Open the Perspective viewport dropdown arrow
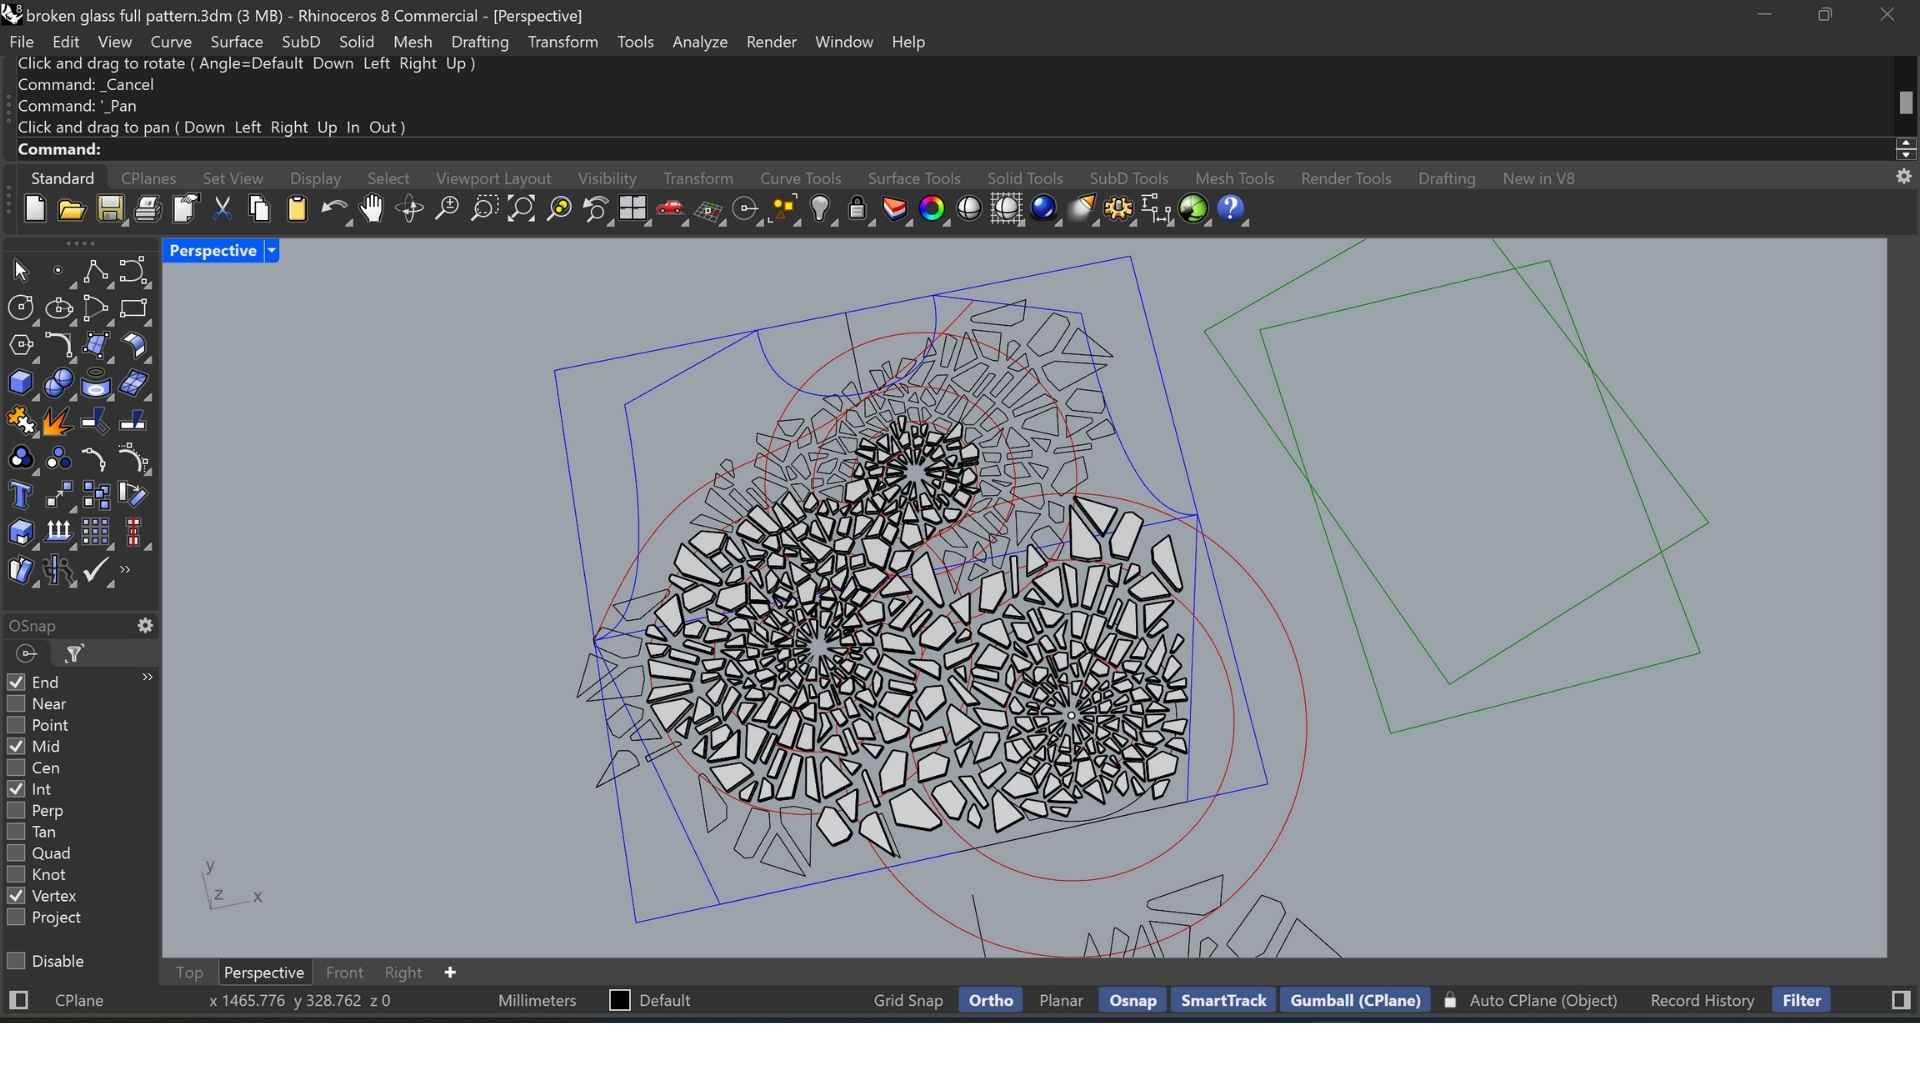1920x1080 pixels. pyautogui.click(x=272, y=251)
